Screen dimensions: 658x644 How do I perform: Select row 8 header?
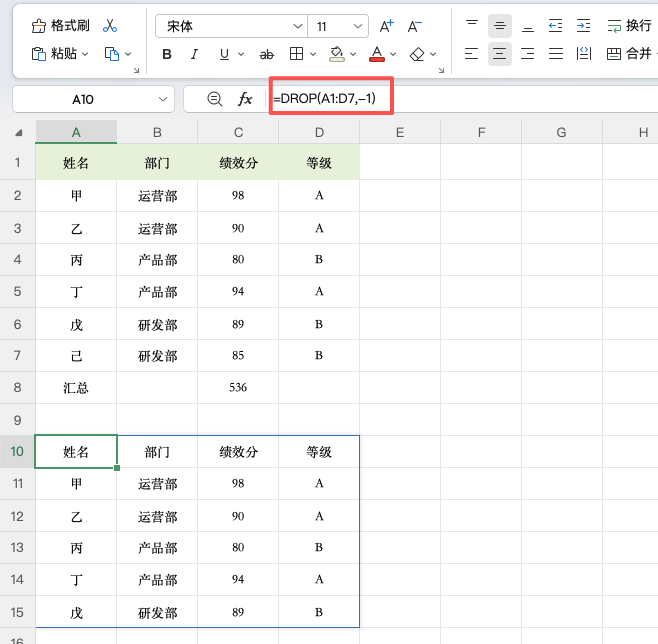tap(17, 387)
